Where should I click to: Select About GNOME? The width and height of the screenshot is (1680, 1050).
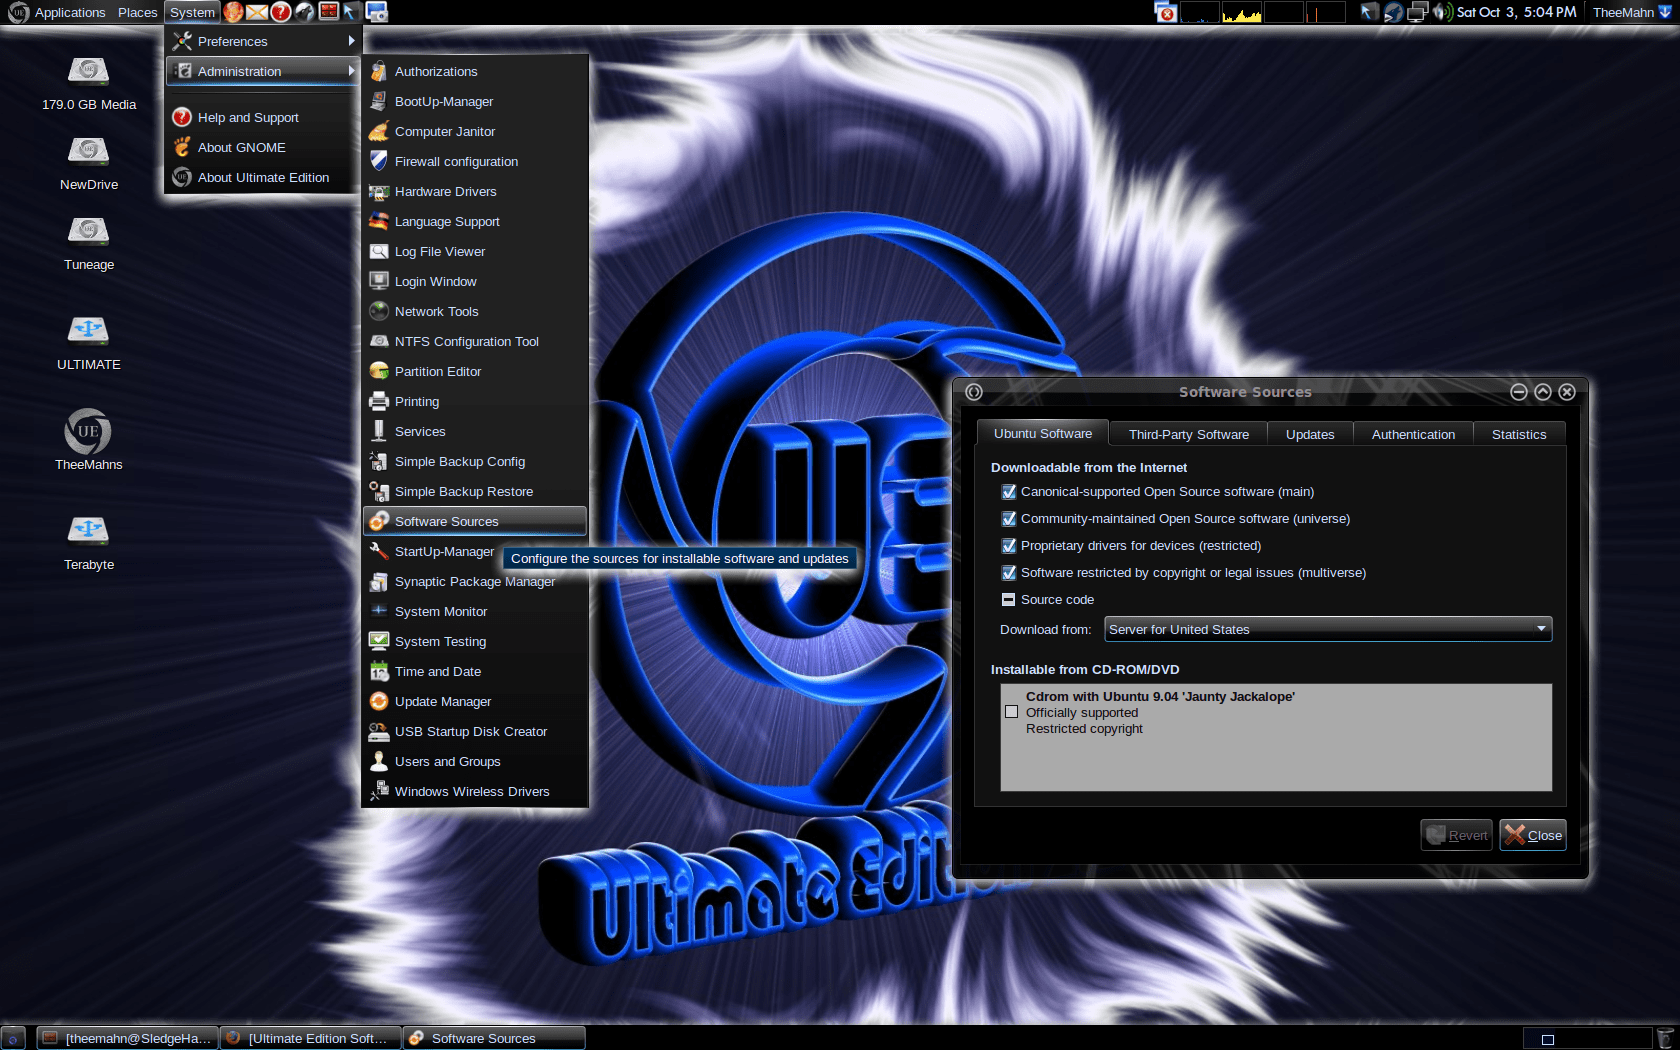tap(264, 147)
